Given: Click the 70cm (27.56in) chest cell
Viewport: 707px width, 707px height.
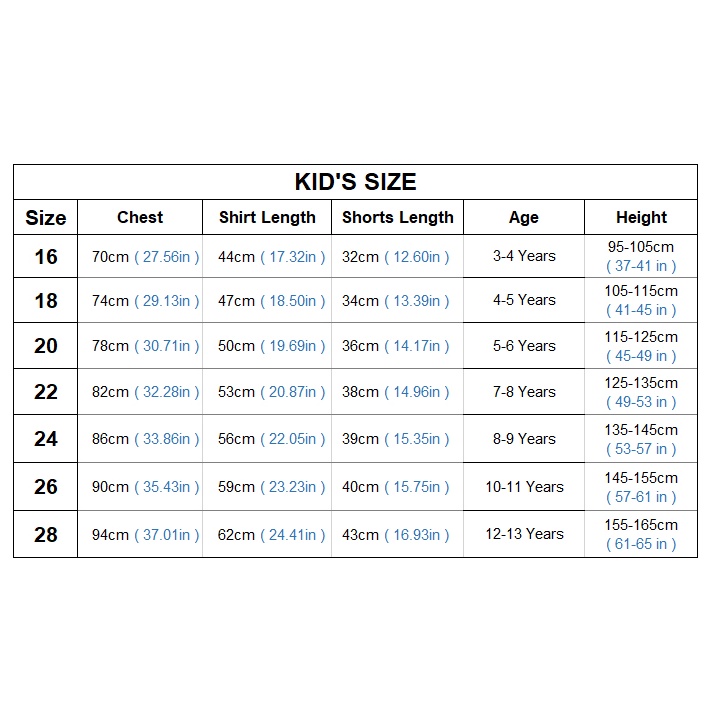Looking at the screenshot, I should tap(145, 257).
